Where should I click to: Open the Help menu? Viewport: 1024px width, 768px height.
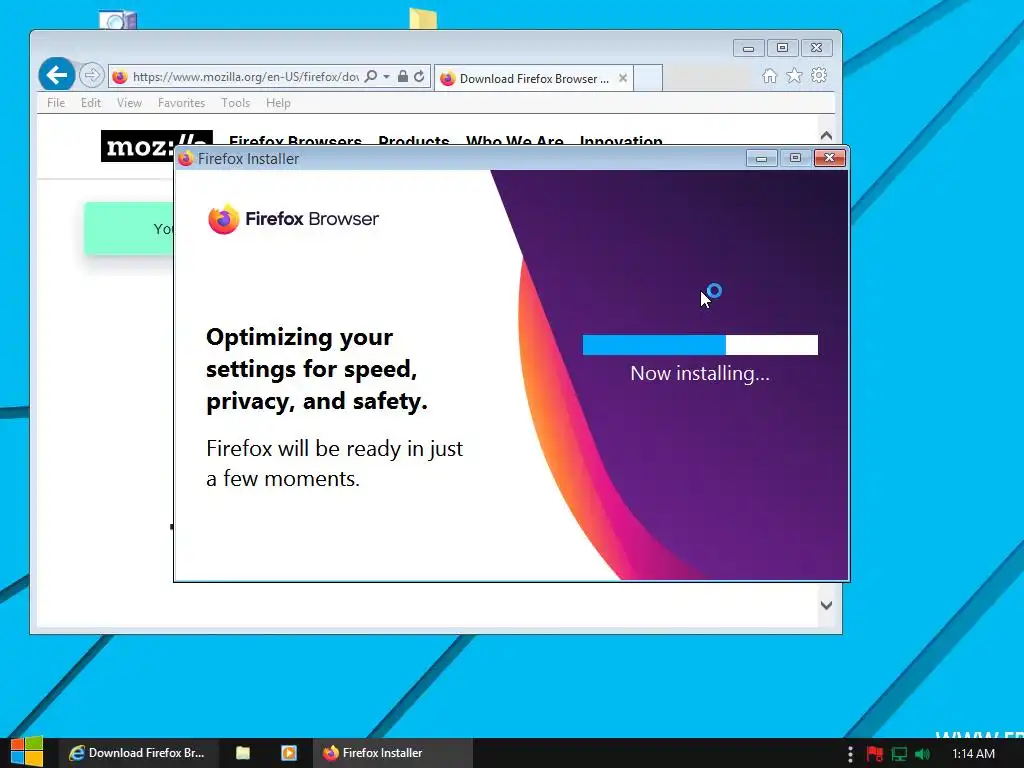coord(278,103)
